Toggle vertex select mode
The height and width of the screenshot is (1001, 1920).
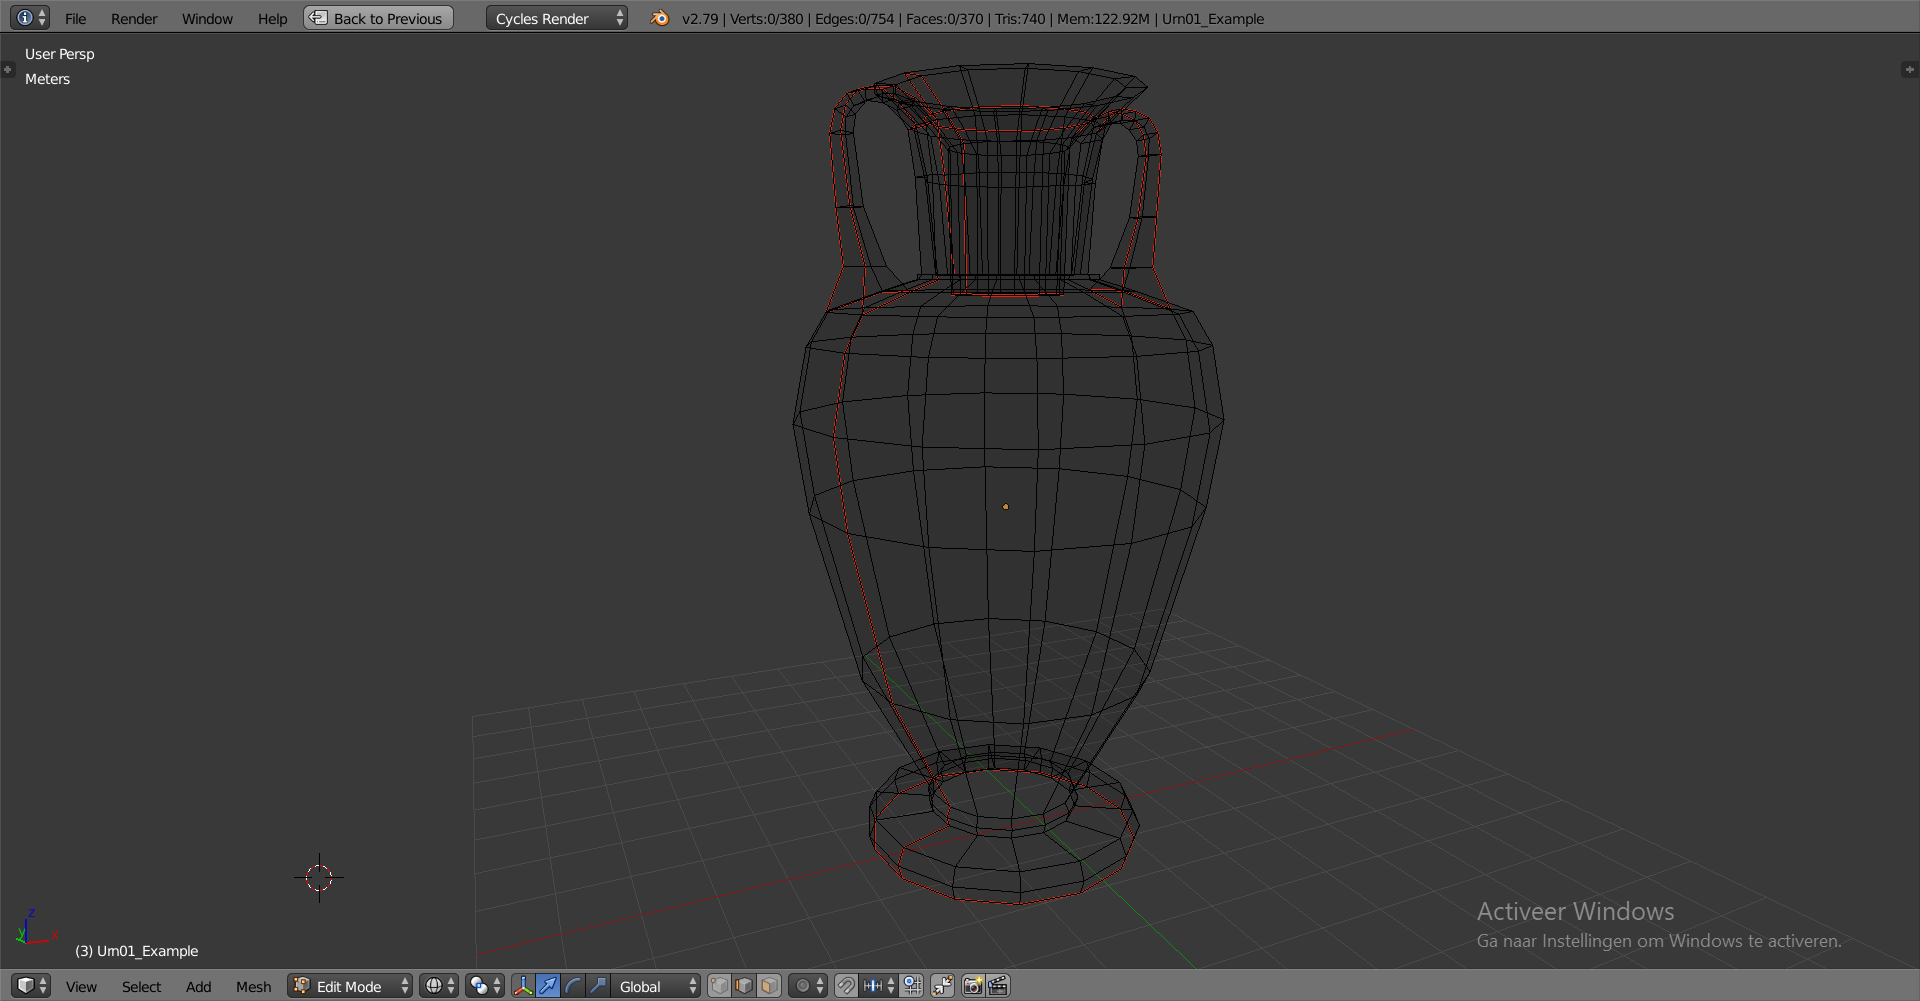719,986
